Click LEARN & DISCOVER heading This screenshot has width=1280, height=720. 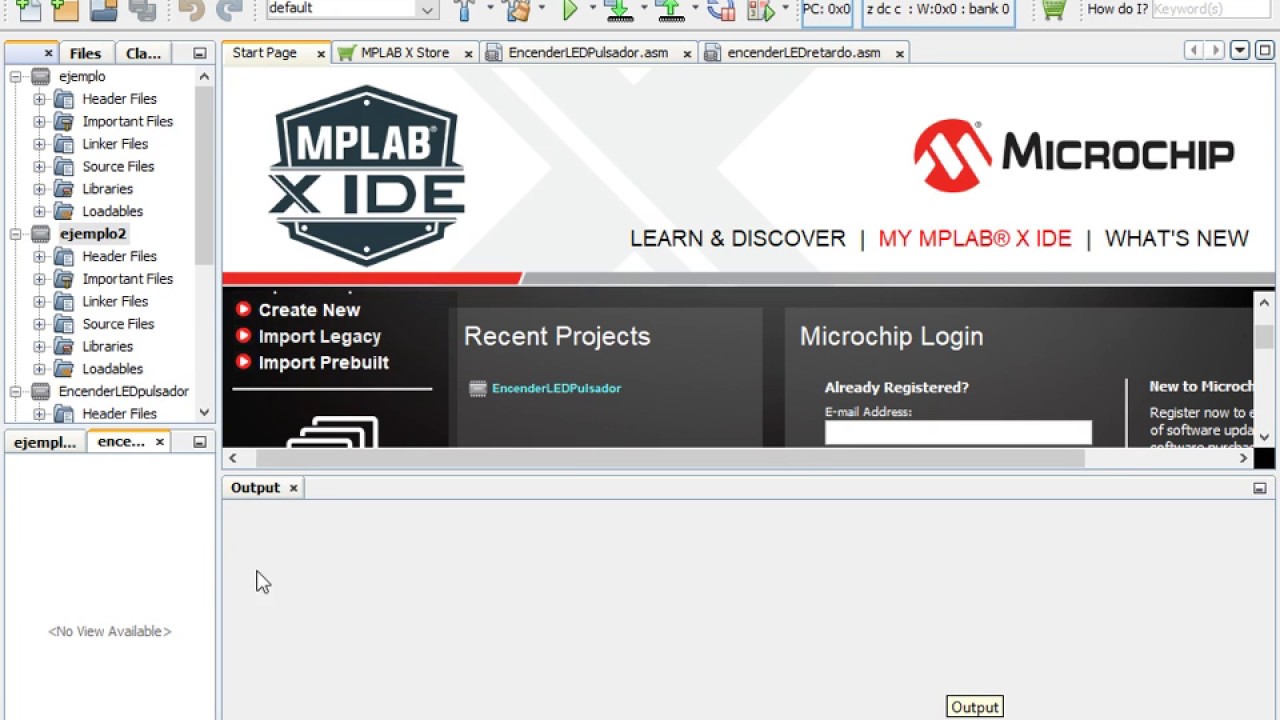tap(738, 239)
